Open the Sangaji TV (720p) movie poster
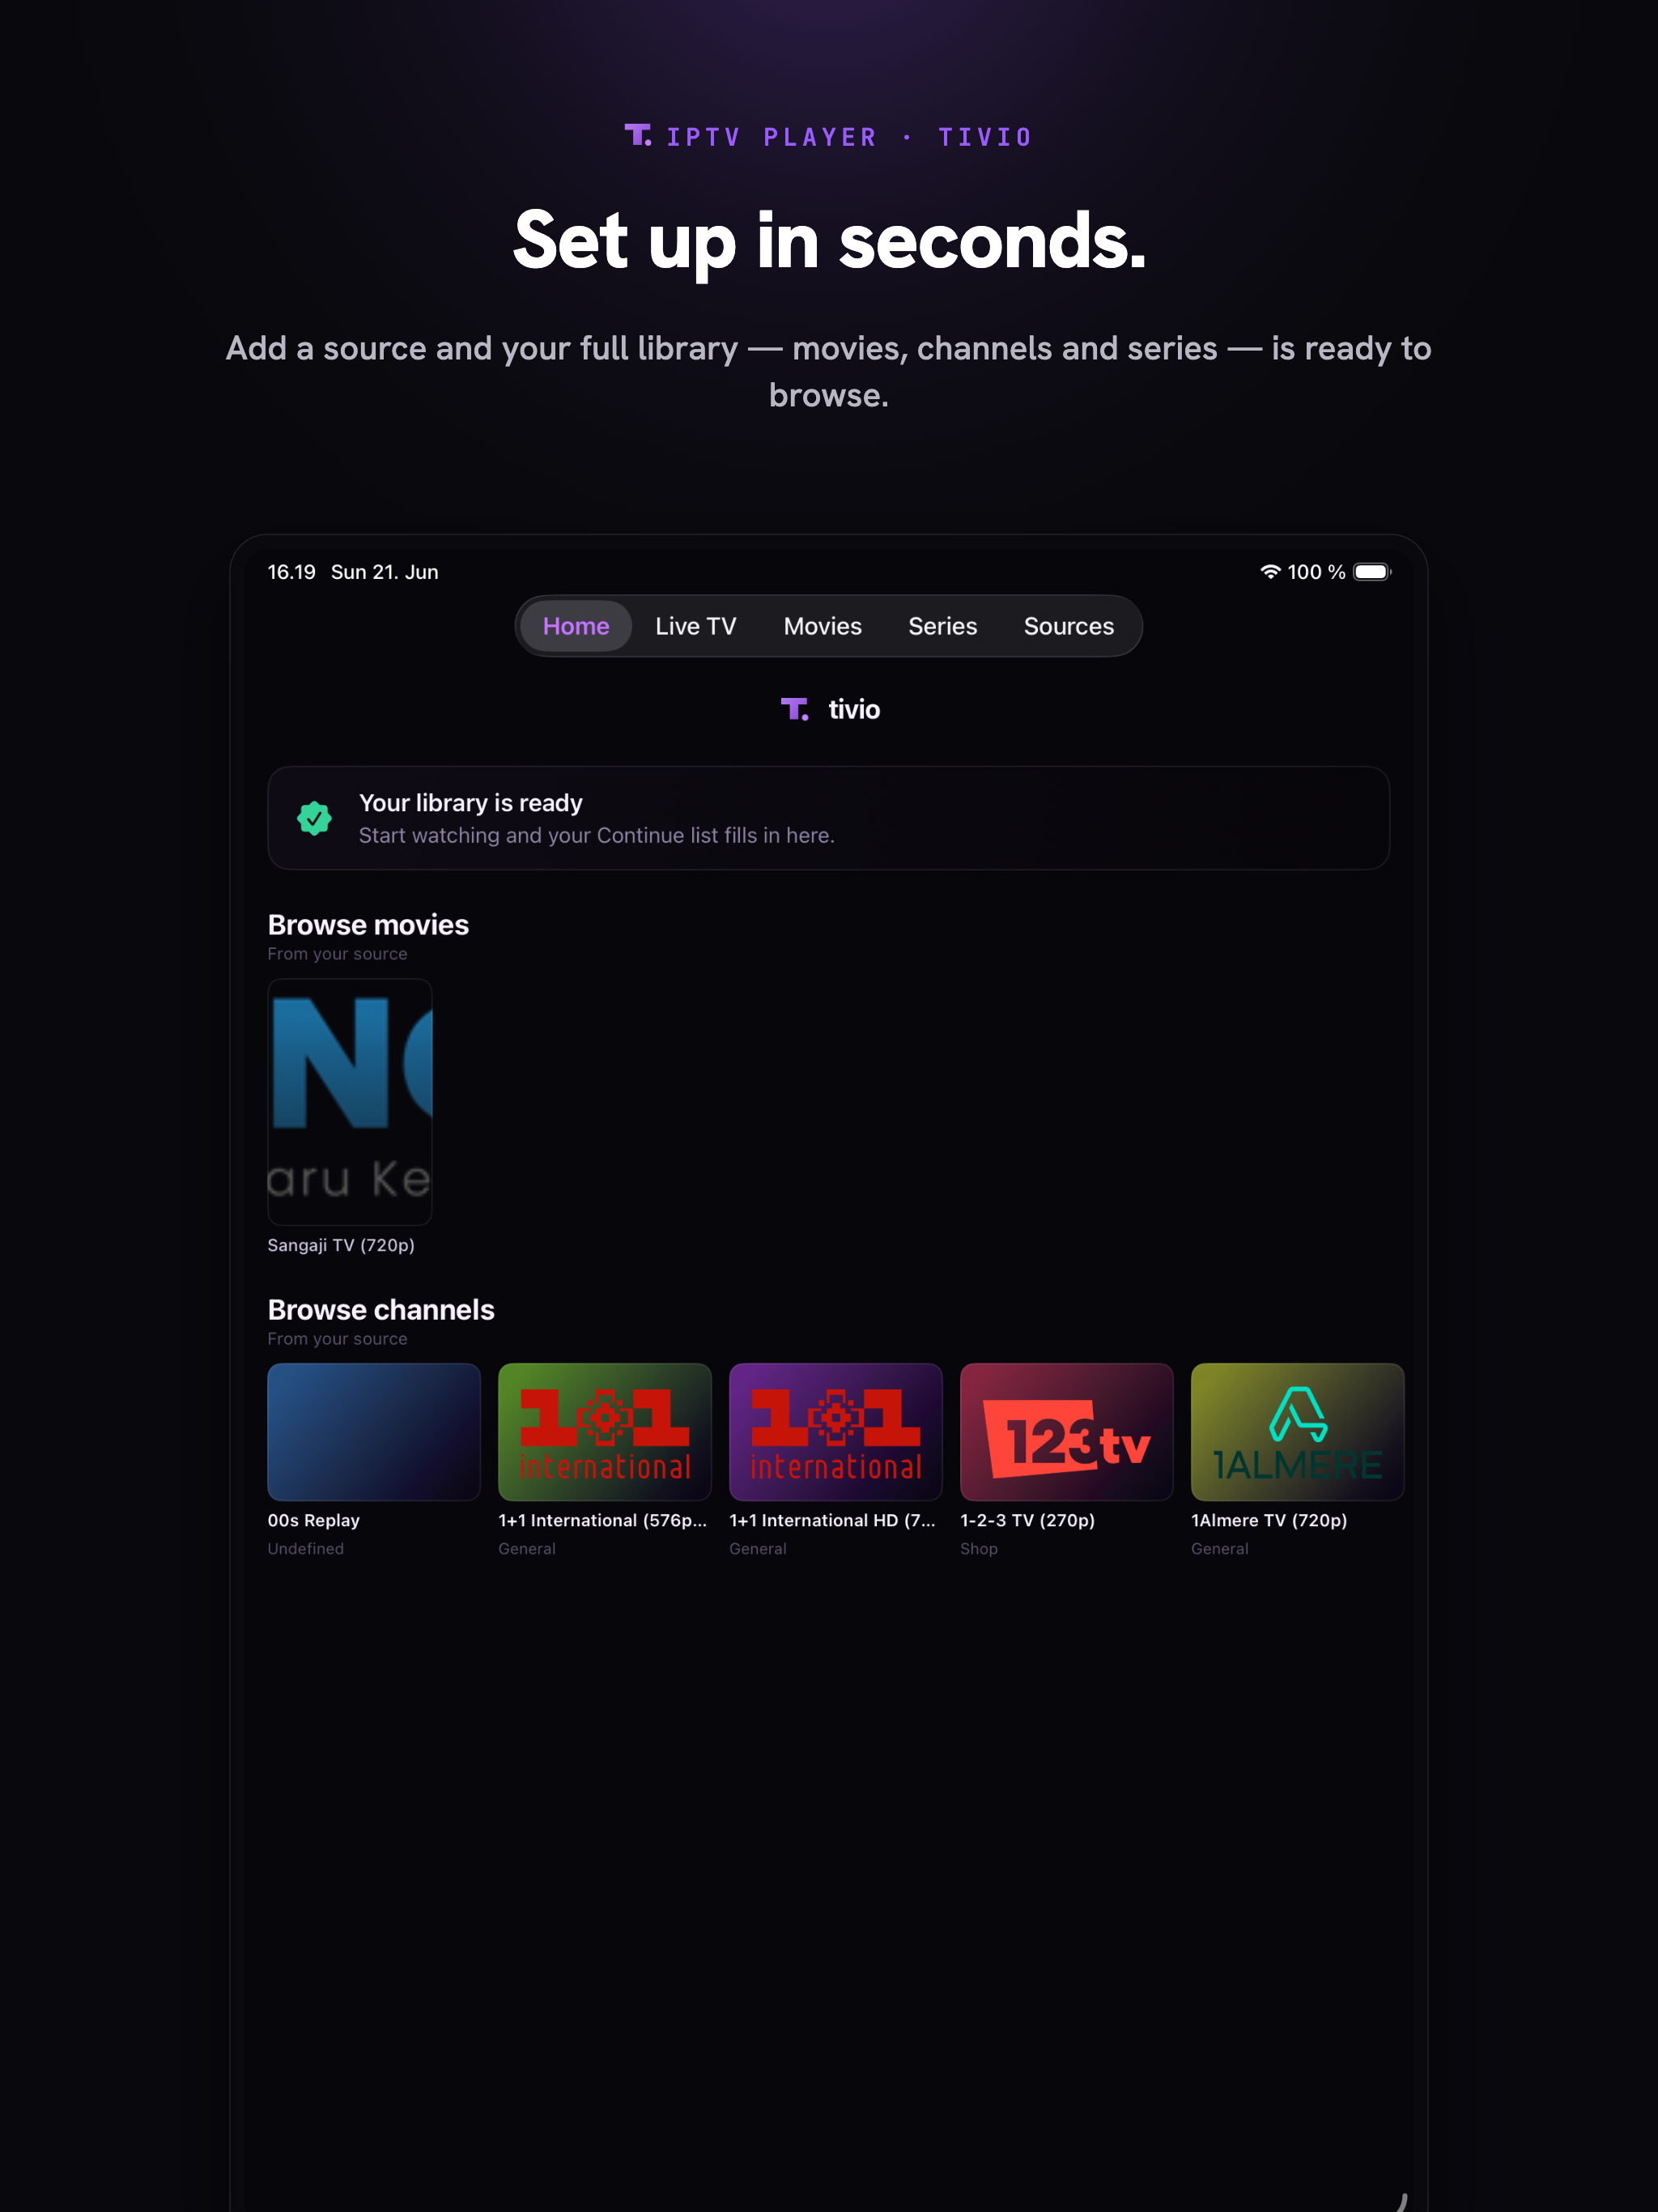 pos(350,1101)
